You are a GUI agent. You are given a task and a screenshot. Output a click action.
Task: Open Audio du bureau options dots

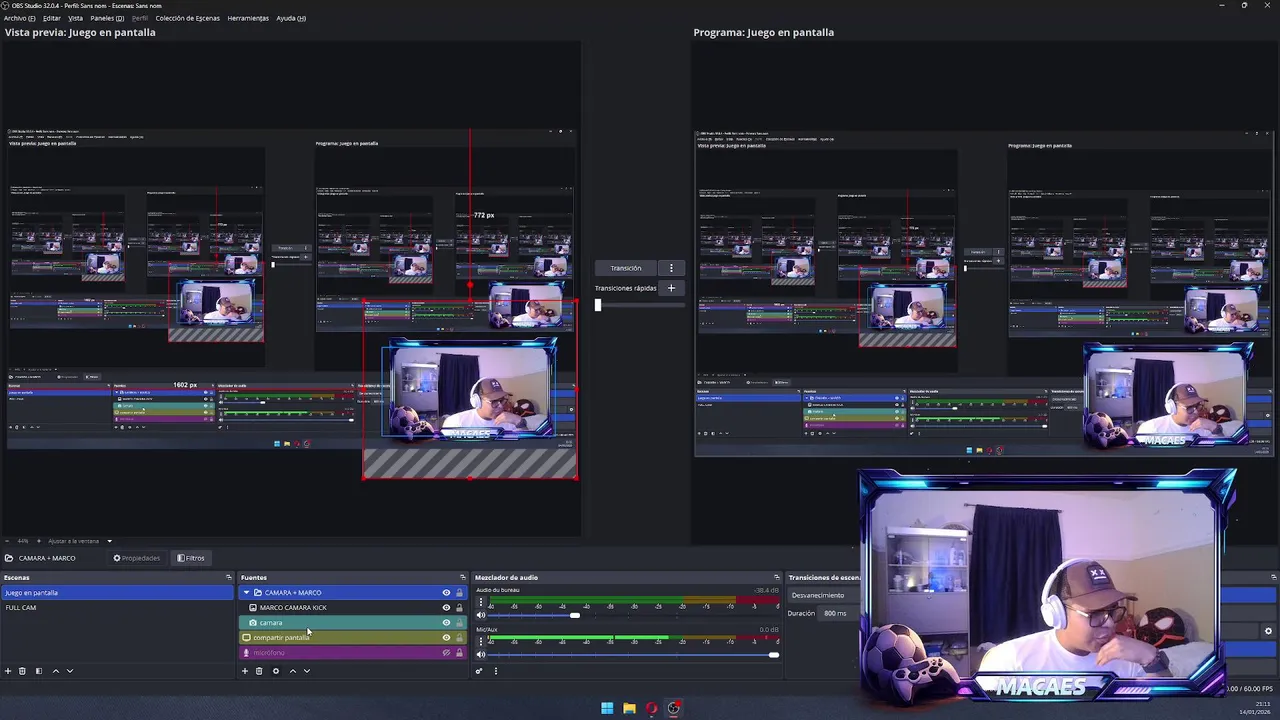point(480,602)
